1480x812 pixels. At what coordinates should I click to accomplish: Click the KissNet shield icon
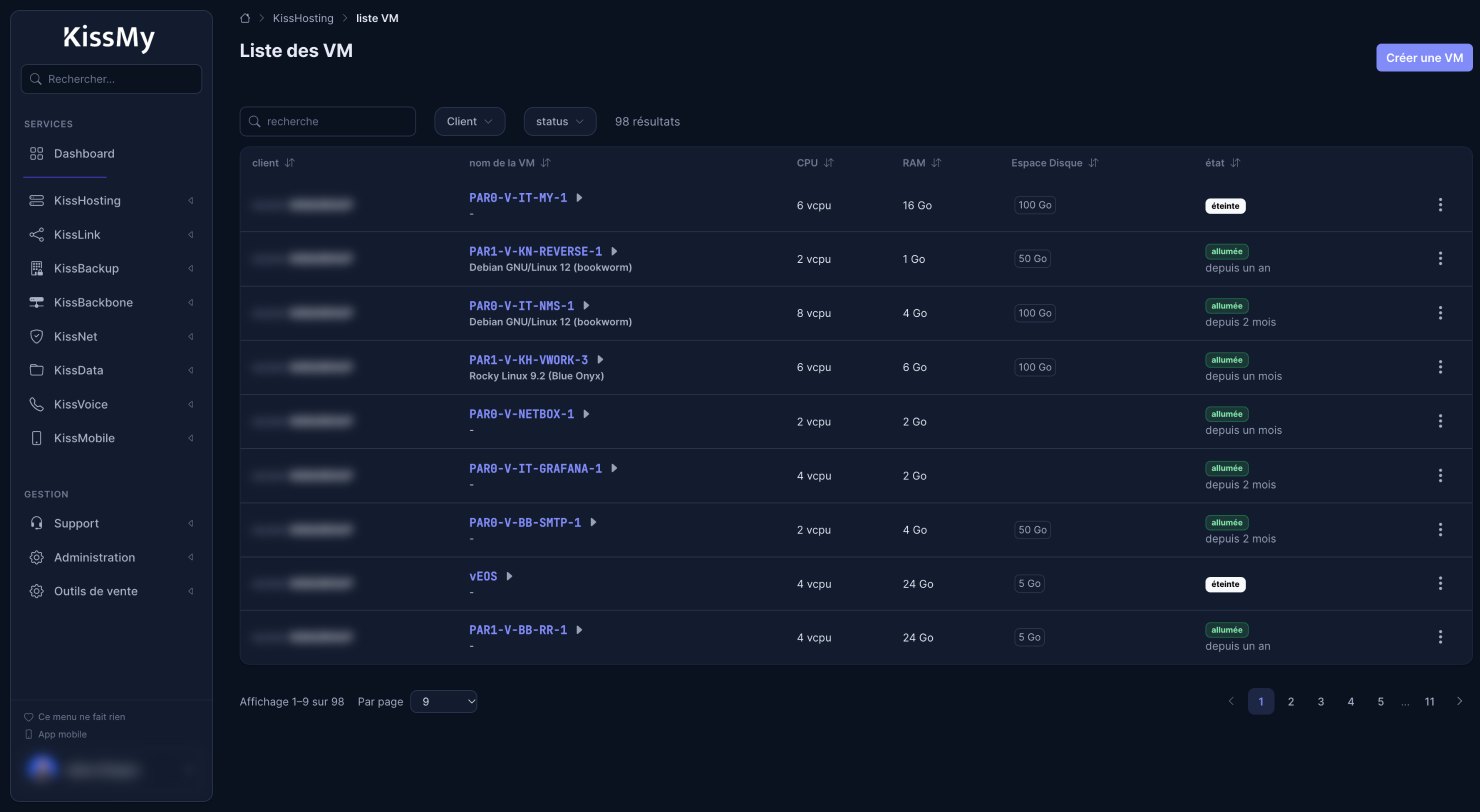coord(37,336)
